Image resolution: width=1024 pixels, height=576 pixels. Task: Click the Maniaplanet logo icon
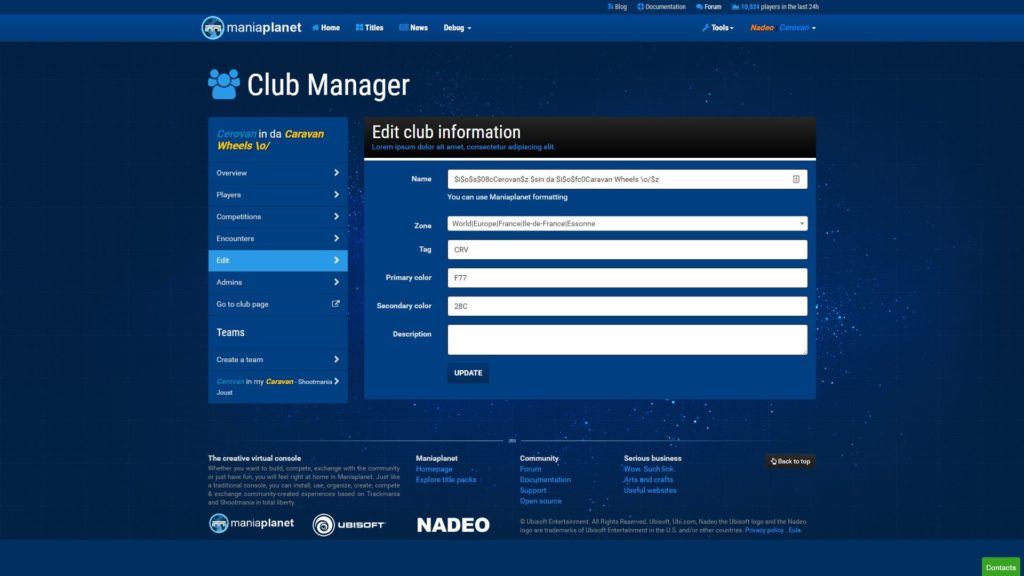pos(212,27)
